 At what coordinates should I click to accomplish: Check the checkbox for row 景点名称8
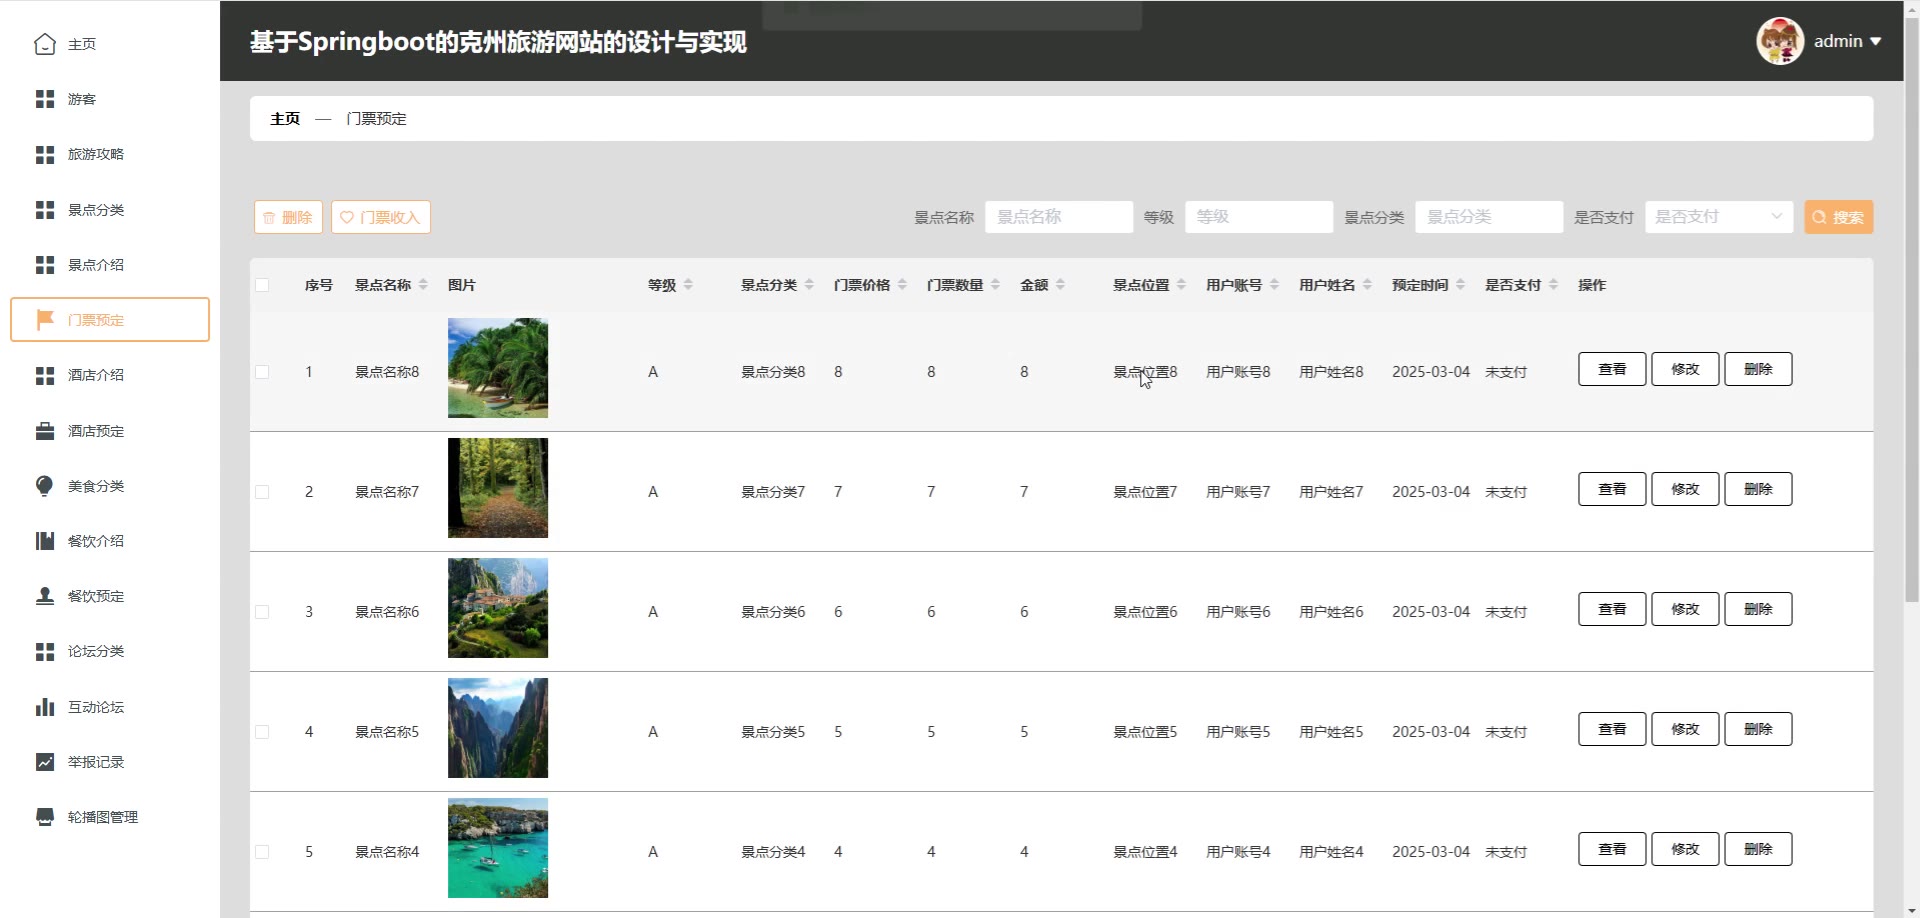click(262, 372)
